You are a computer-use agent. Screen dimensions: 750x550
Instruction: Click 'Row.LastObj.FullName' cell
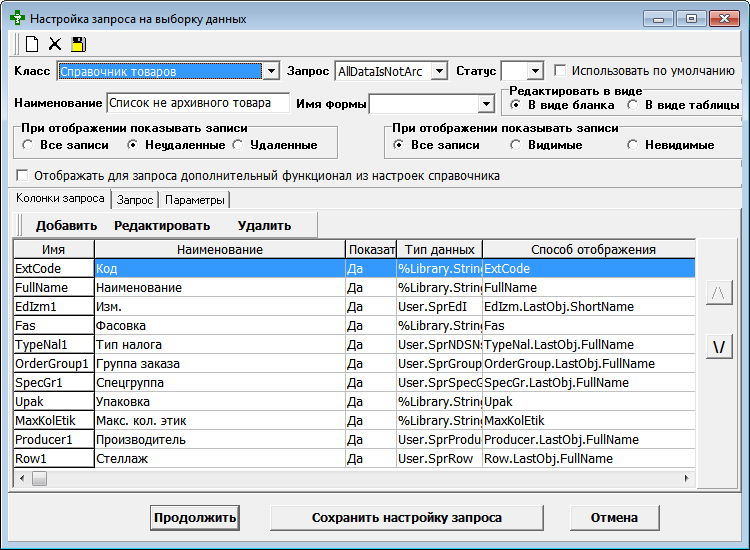click(x=589, y=459)
